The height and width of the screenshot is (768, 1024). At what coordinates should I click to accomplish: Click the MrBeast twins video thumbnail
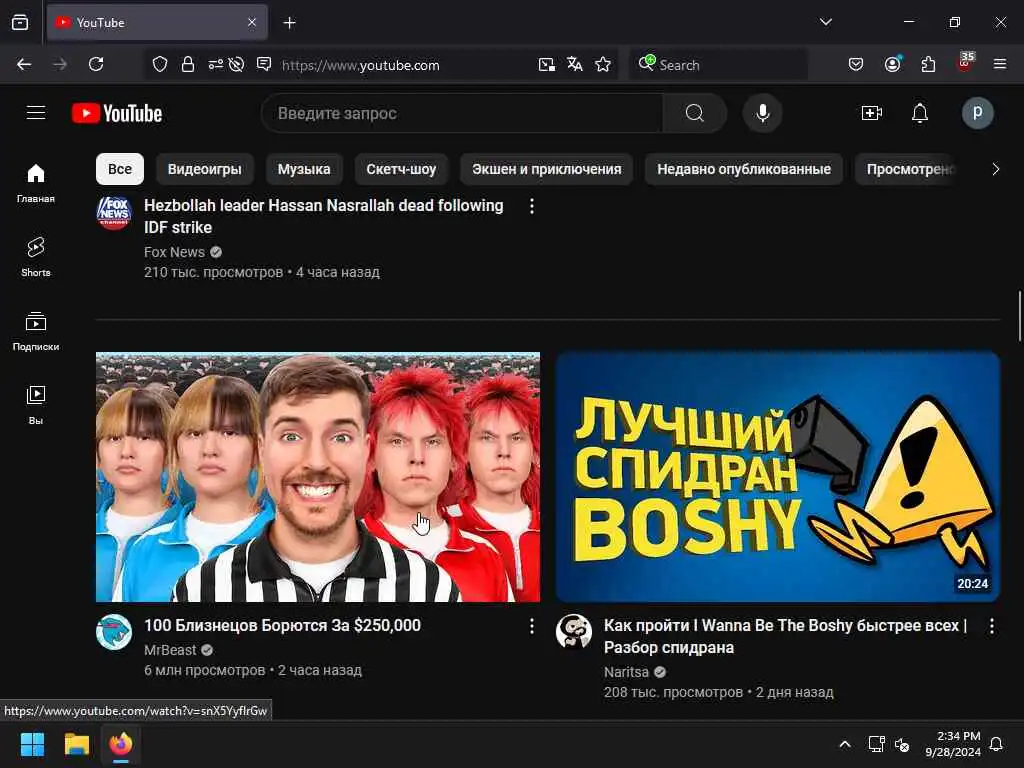(318, 477)
